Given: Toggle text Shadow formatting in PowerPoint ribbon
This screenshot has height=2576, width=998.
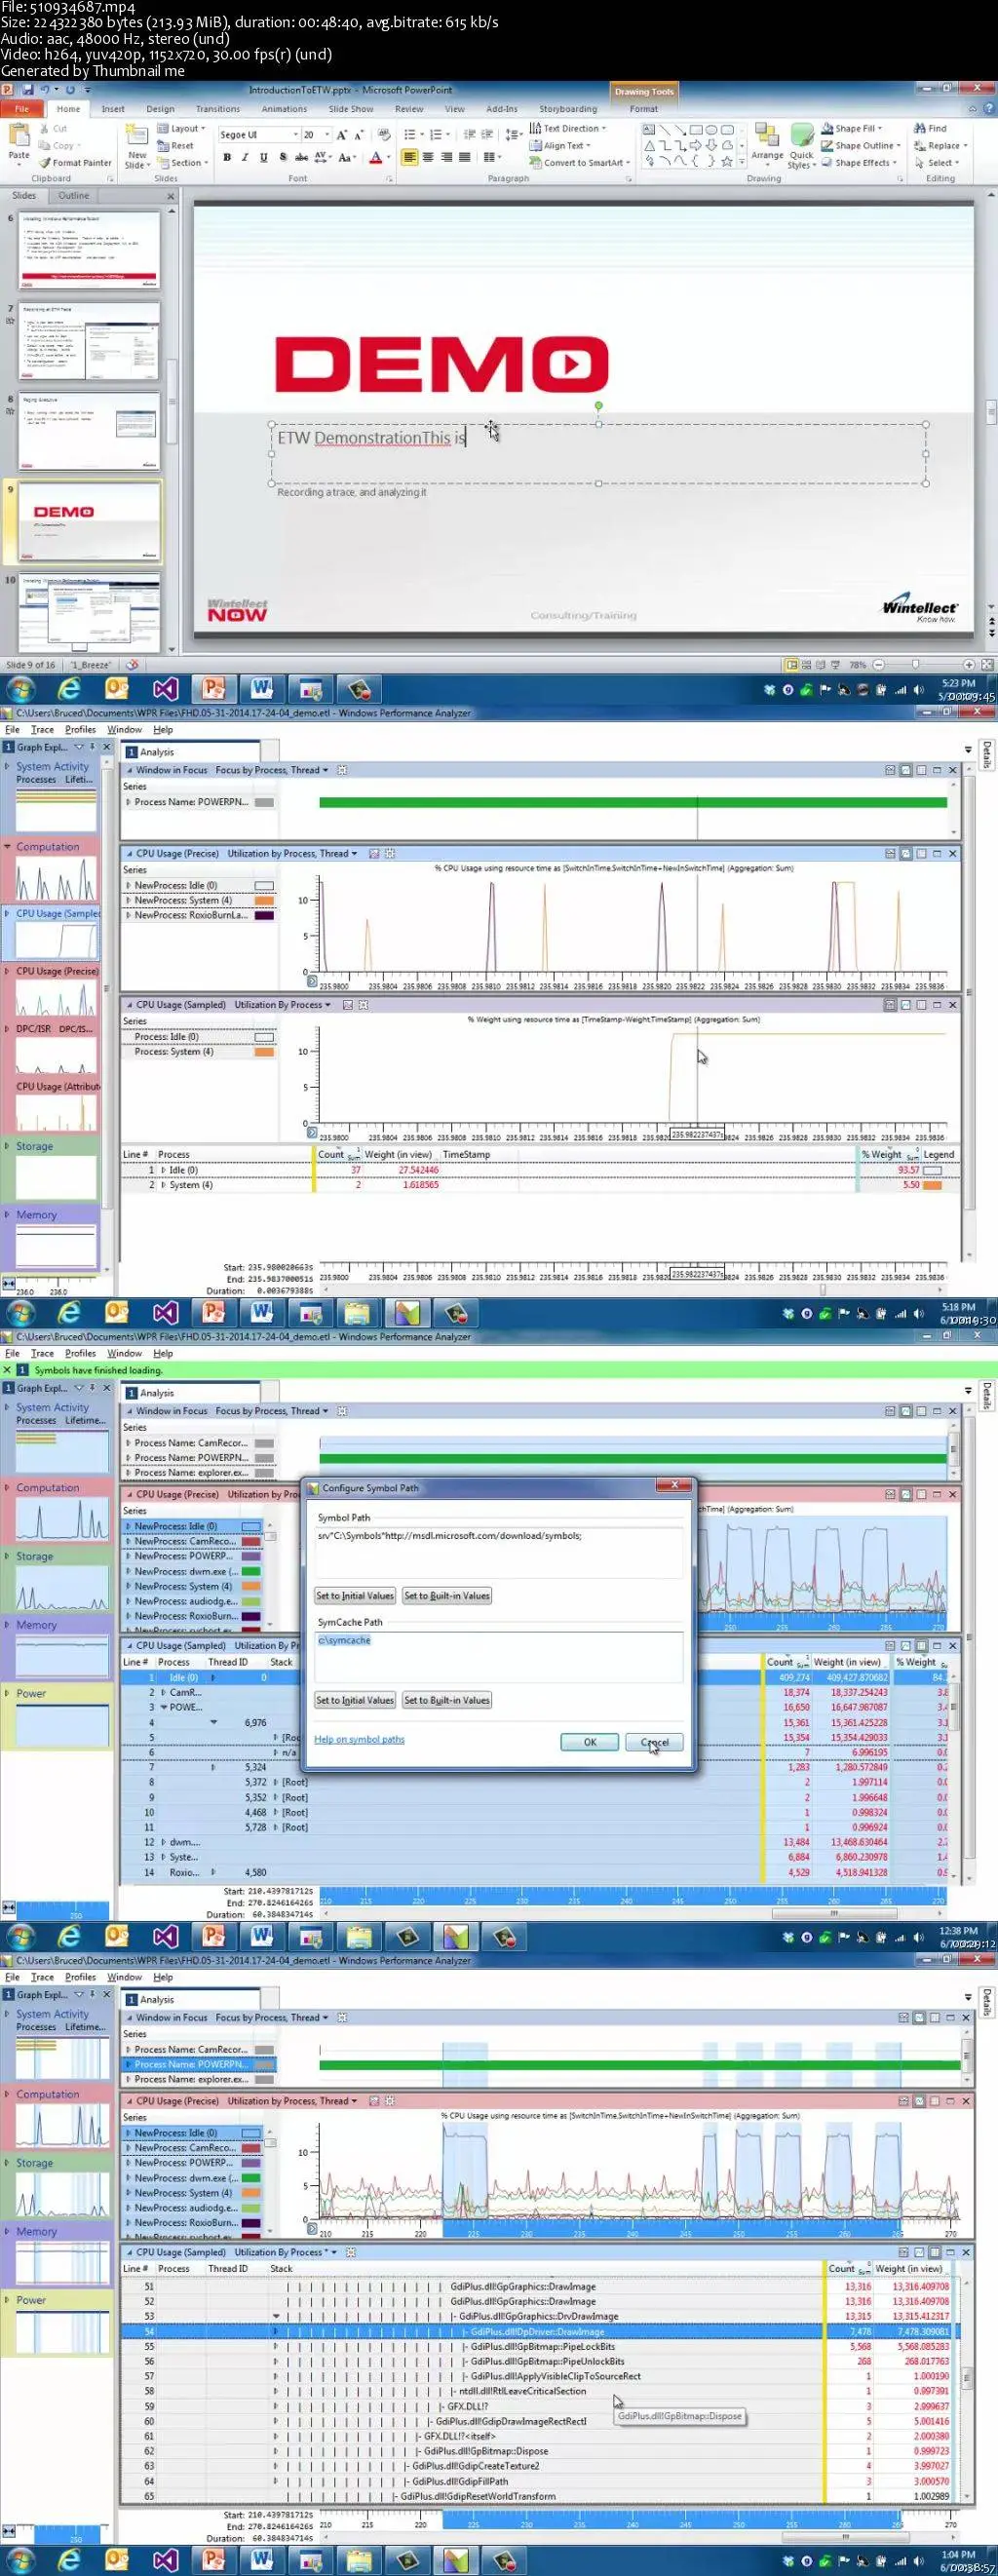Looking at the screenshot, I should [x=283, y=157].
